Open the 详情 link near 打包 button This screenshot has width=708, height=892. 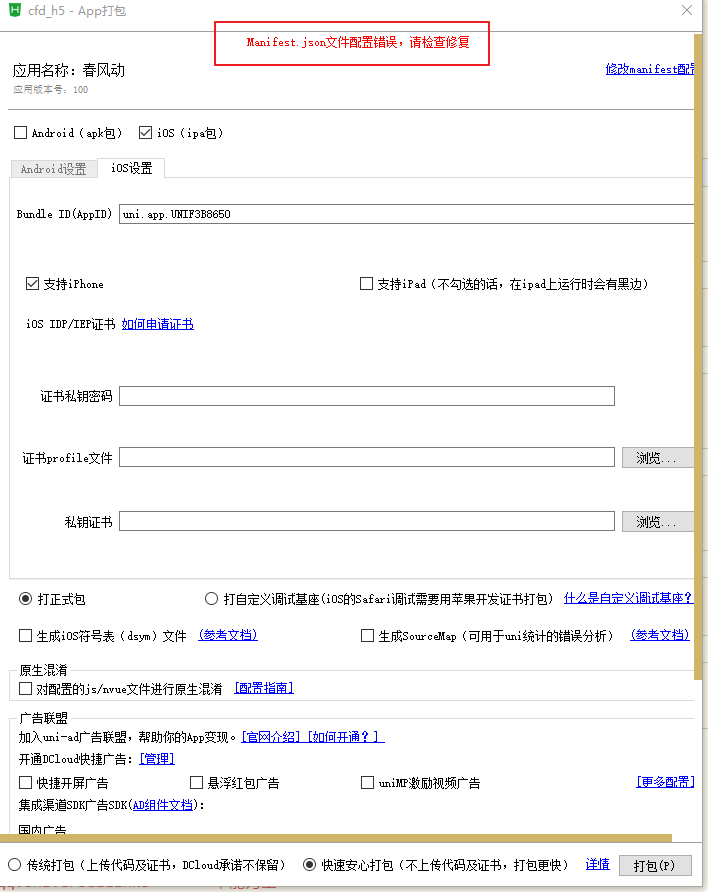(598, 865)
